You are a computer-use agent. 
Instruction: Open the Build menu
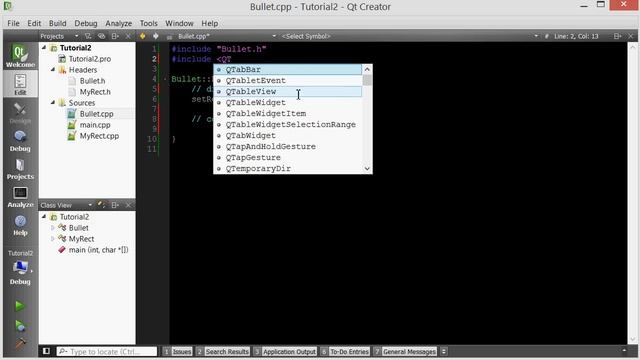[x=58, y=23]
